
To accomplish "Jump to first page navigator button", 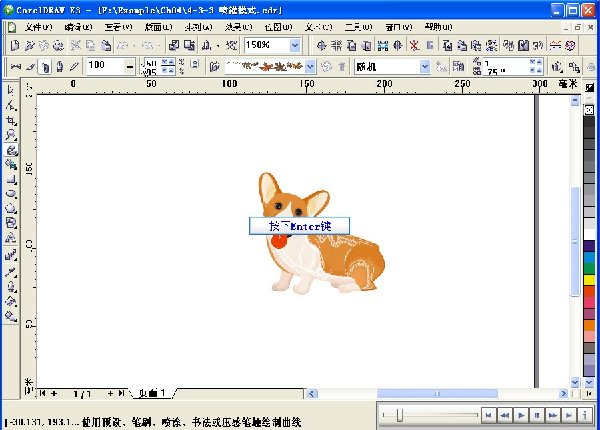I will [42, 393].
